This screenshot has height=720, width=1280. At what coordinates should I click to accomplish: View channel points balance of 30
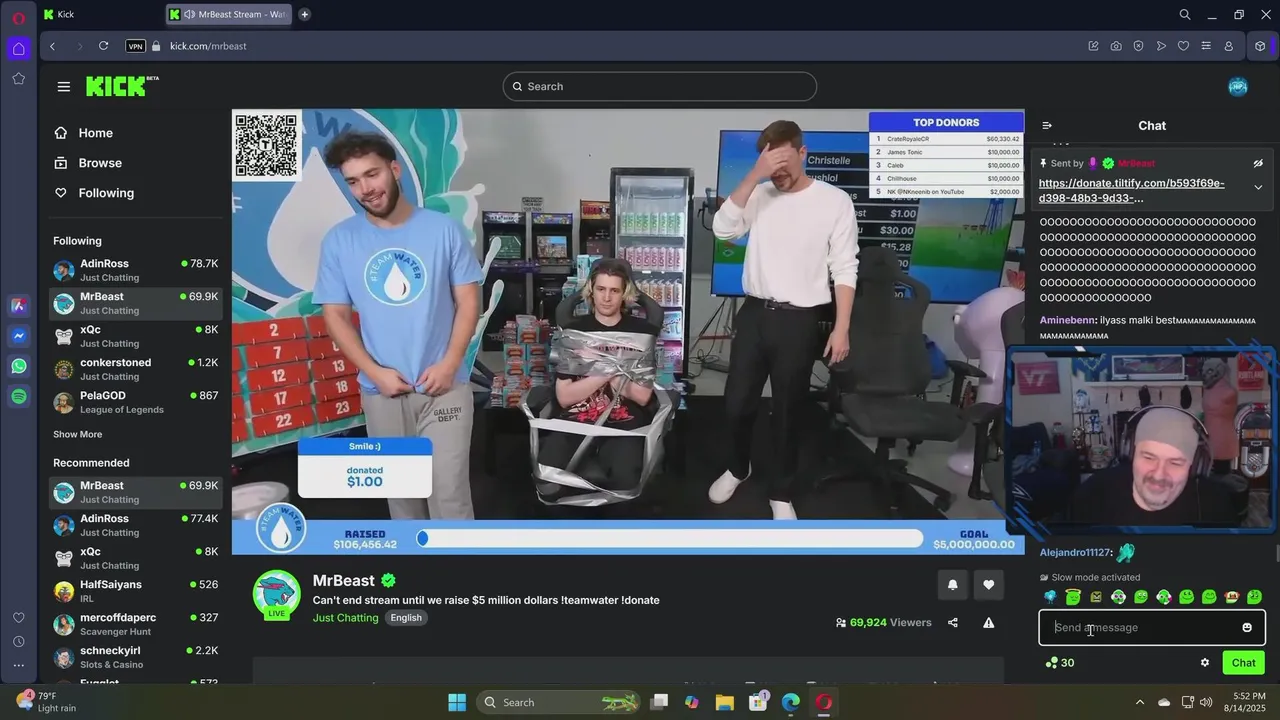pyautogui.click(x=1060, y=662)
